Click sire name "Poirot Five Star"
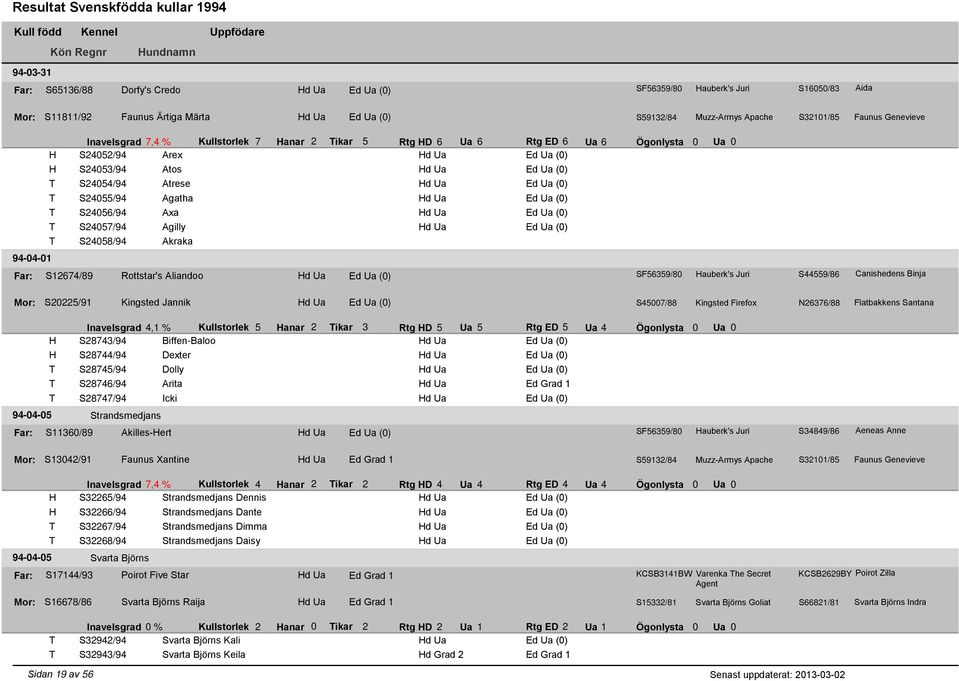This screenshot has width=959, height=681. coord(155,575)
